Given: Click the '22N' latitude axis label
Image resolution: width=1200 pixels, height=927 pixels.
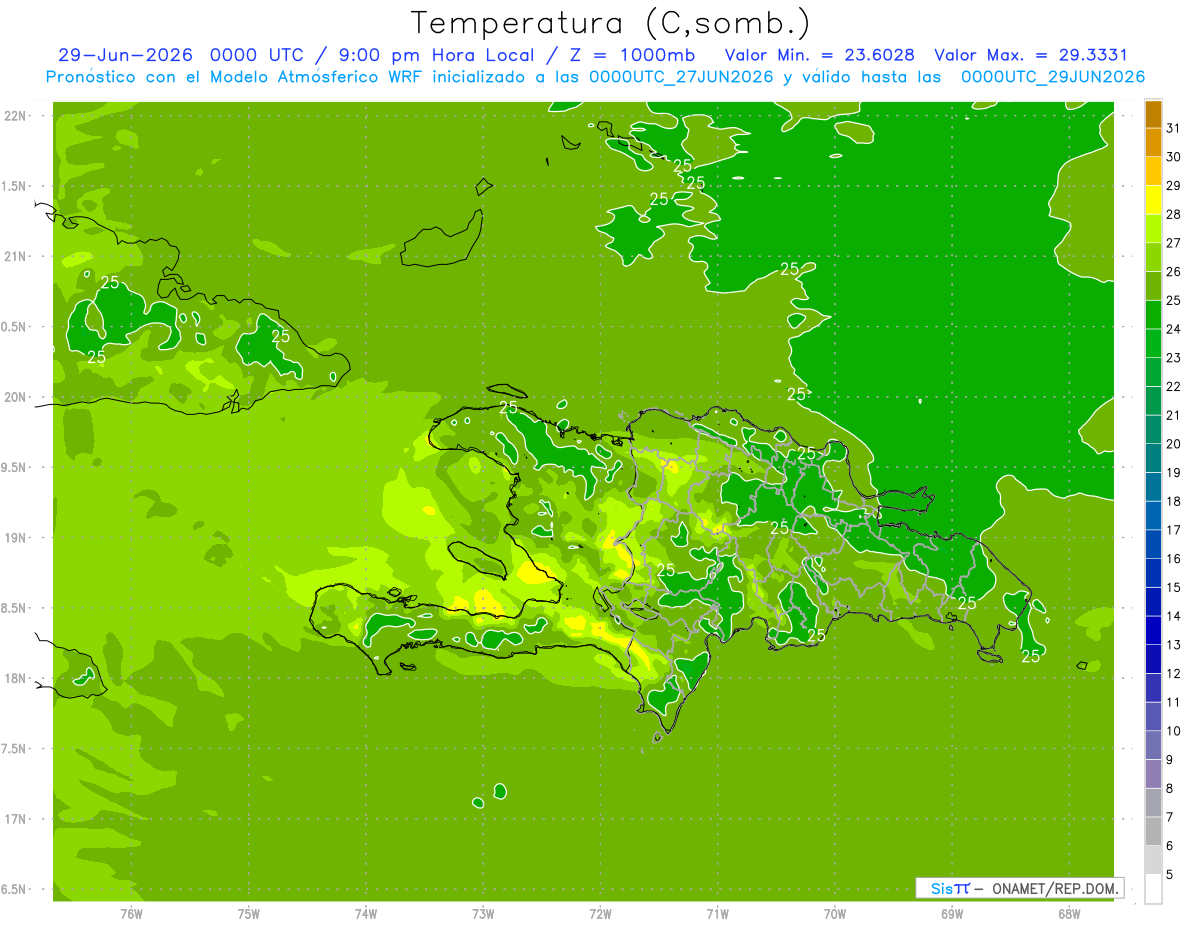Looking at the screenshot, I should 17,116.
